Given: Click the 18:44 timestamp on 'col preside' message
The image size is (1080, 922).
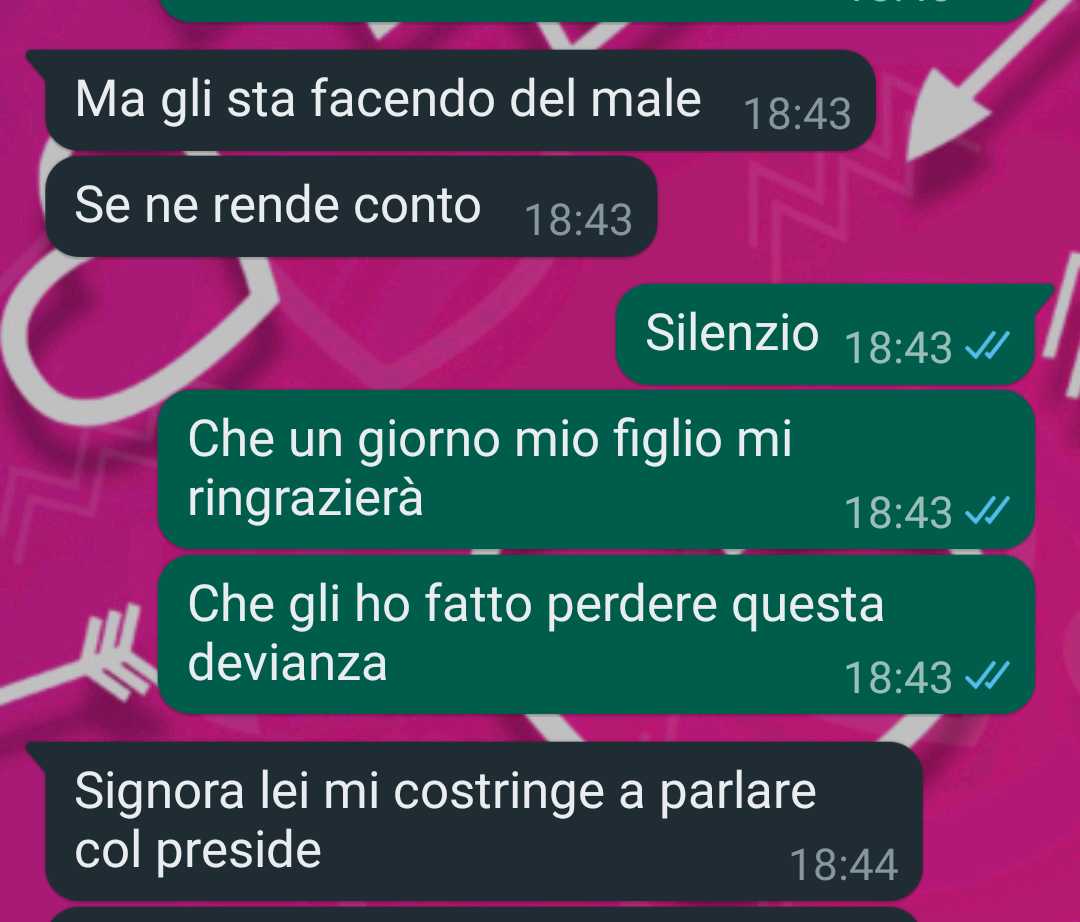Looking at the screenshot, I should (844, 865).
